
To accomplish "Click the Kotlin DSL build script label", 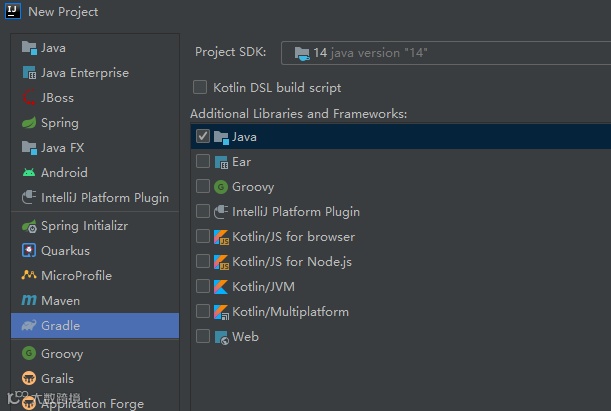I will pos(277,88).
